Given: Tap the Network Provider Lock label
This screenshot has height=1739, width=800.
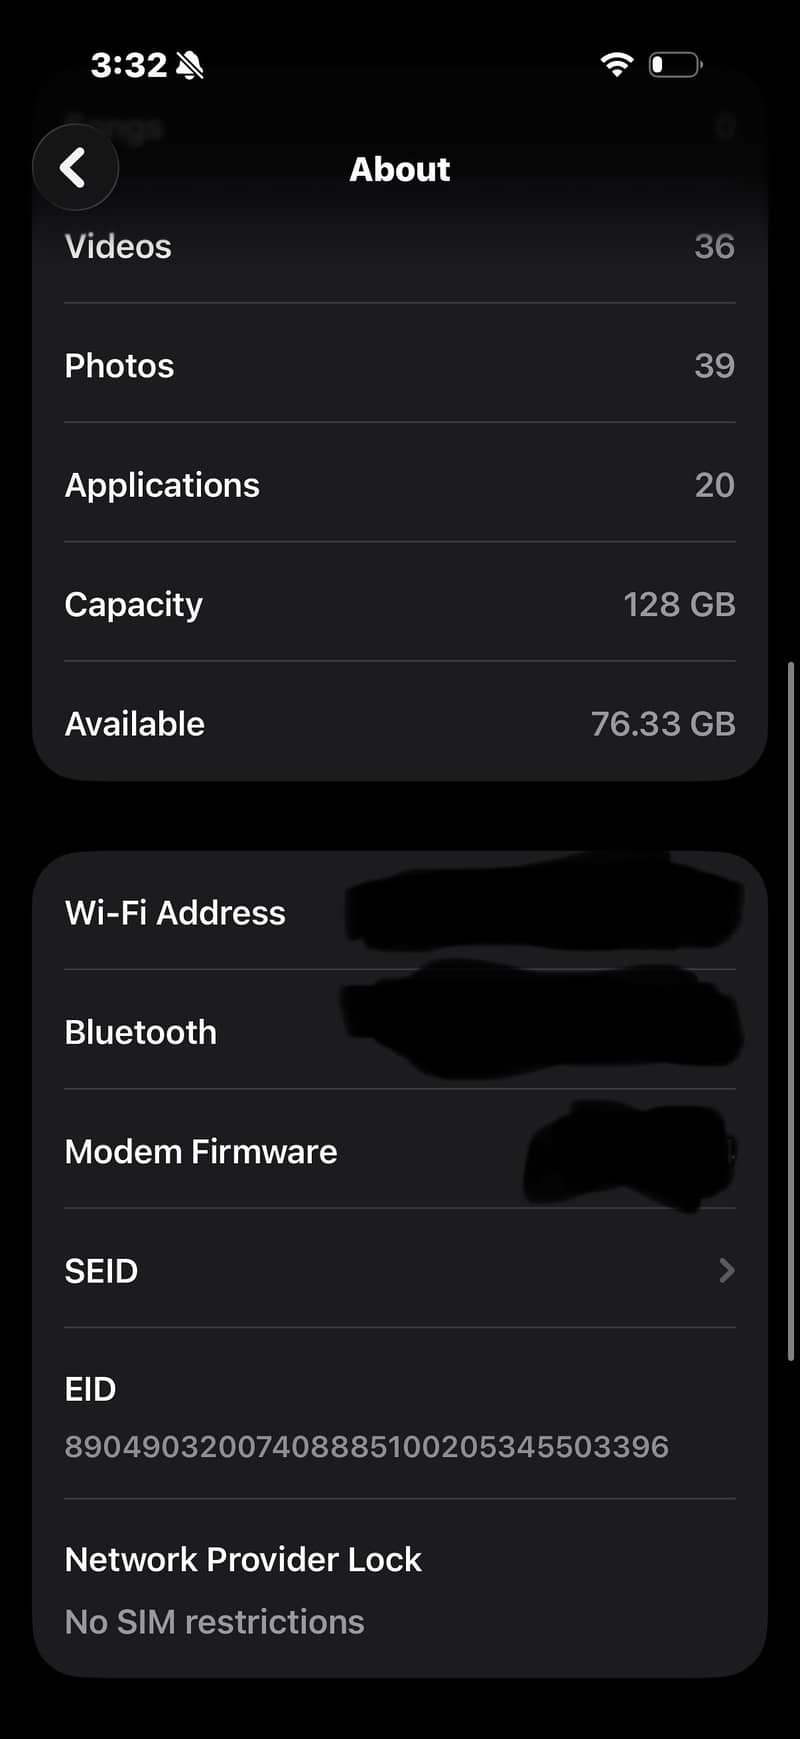Looking at the screenshot, I should click(243, 1559).
